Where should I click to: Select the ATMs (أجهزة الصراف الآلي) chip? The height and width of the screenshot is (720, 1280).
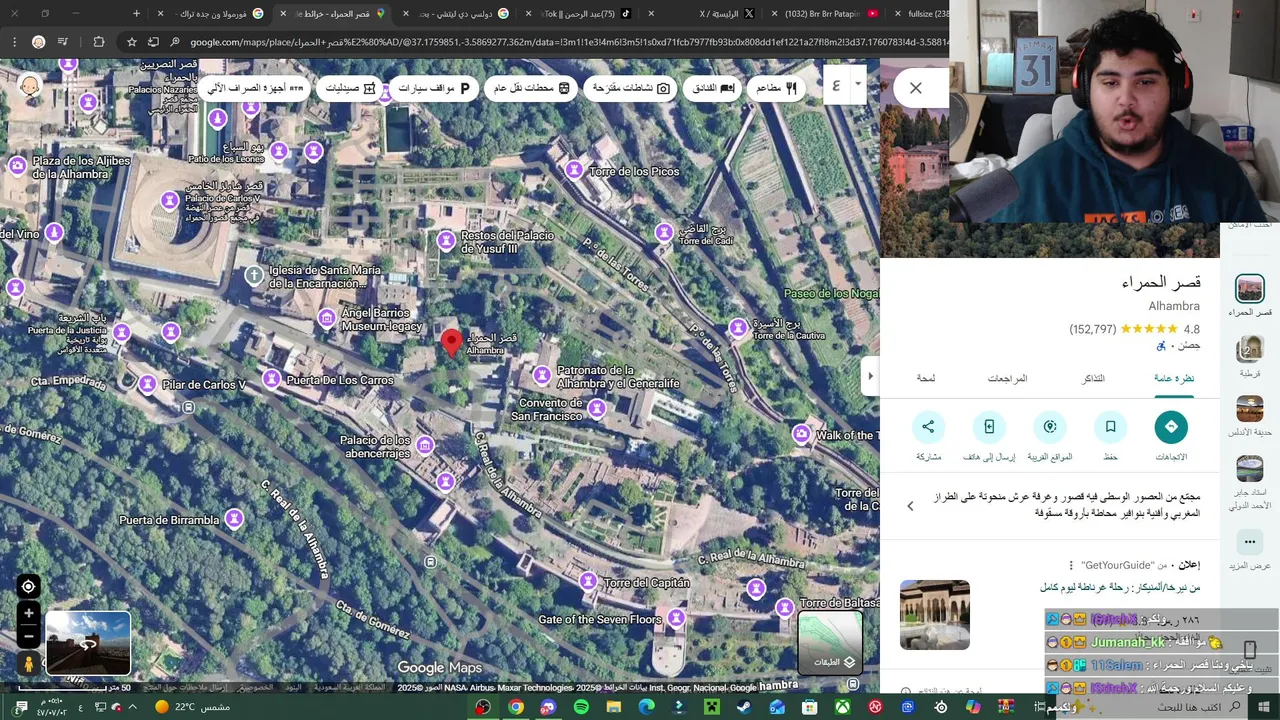pos(256,88)
